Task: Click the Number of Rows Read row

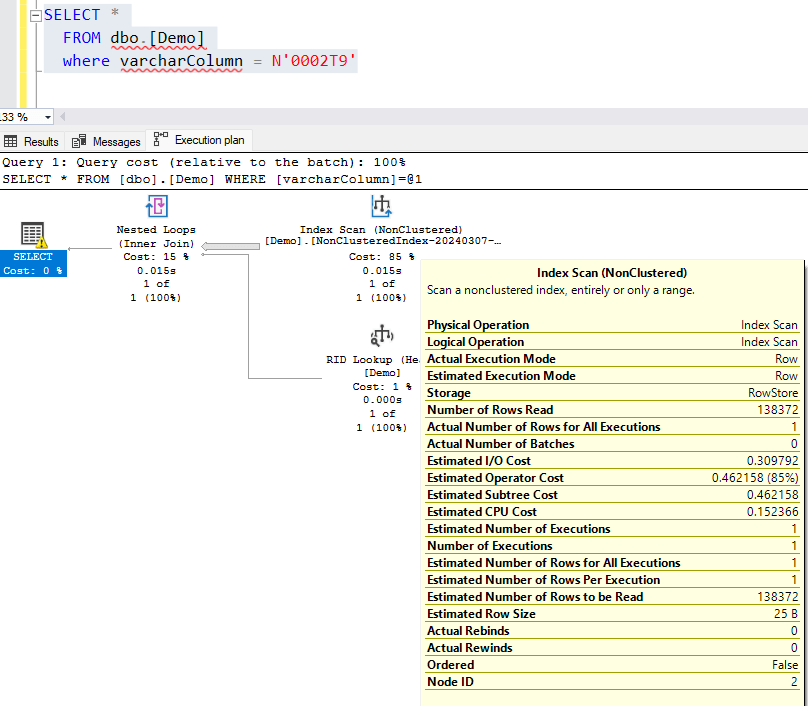Action: pos(612,410)
